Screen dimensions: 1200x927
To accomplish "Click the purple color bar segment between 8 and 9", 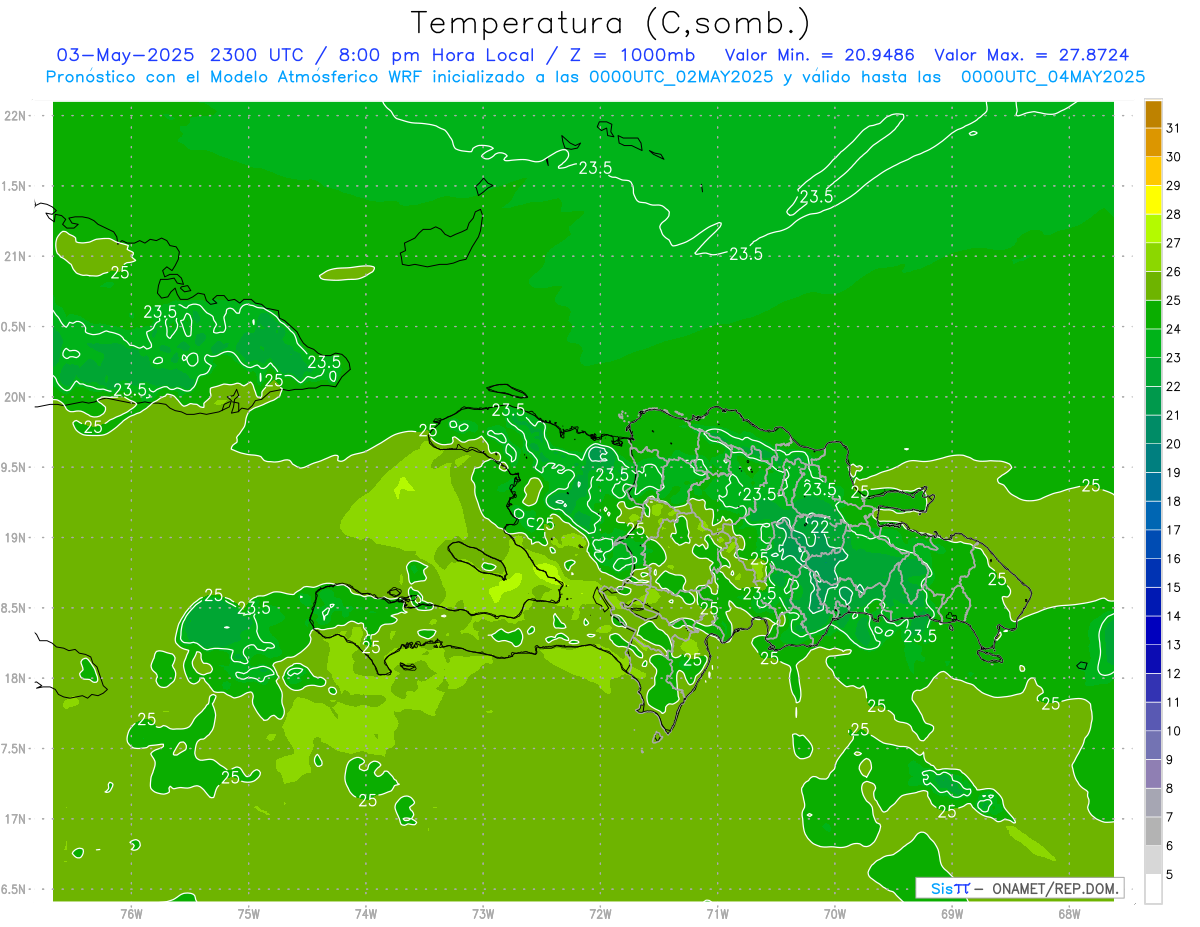I will (x=1153, y=774).
